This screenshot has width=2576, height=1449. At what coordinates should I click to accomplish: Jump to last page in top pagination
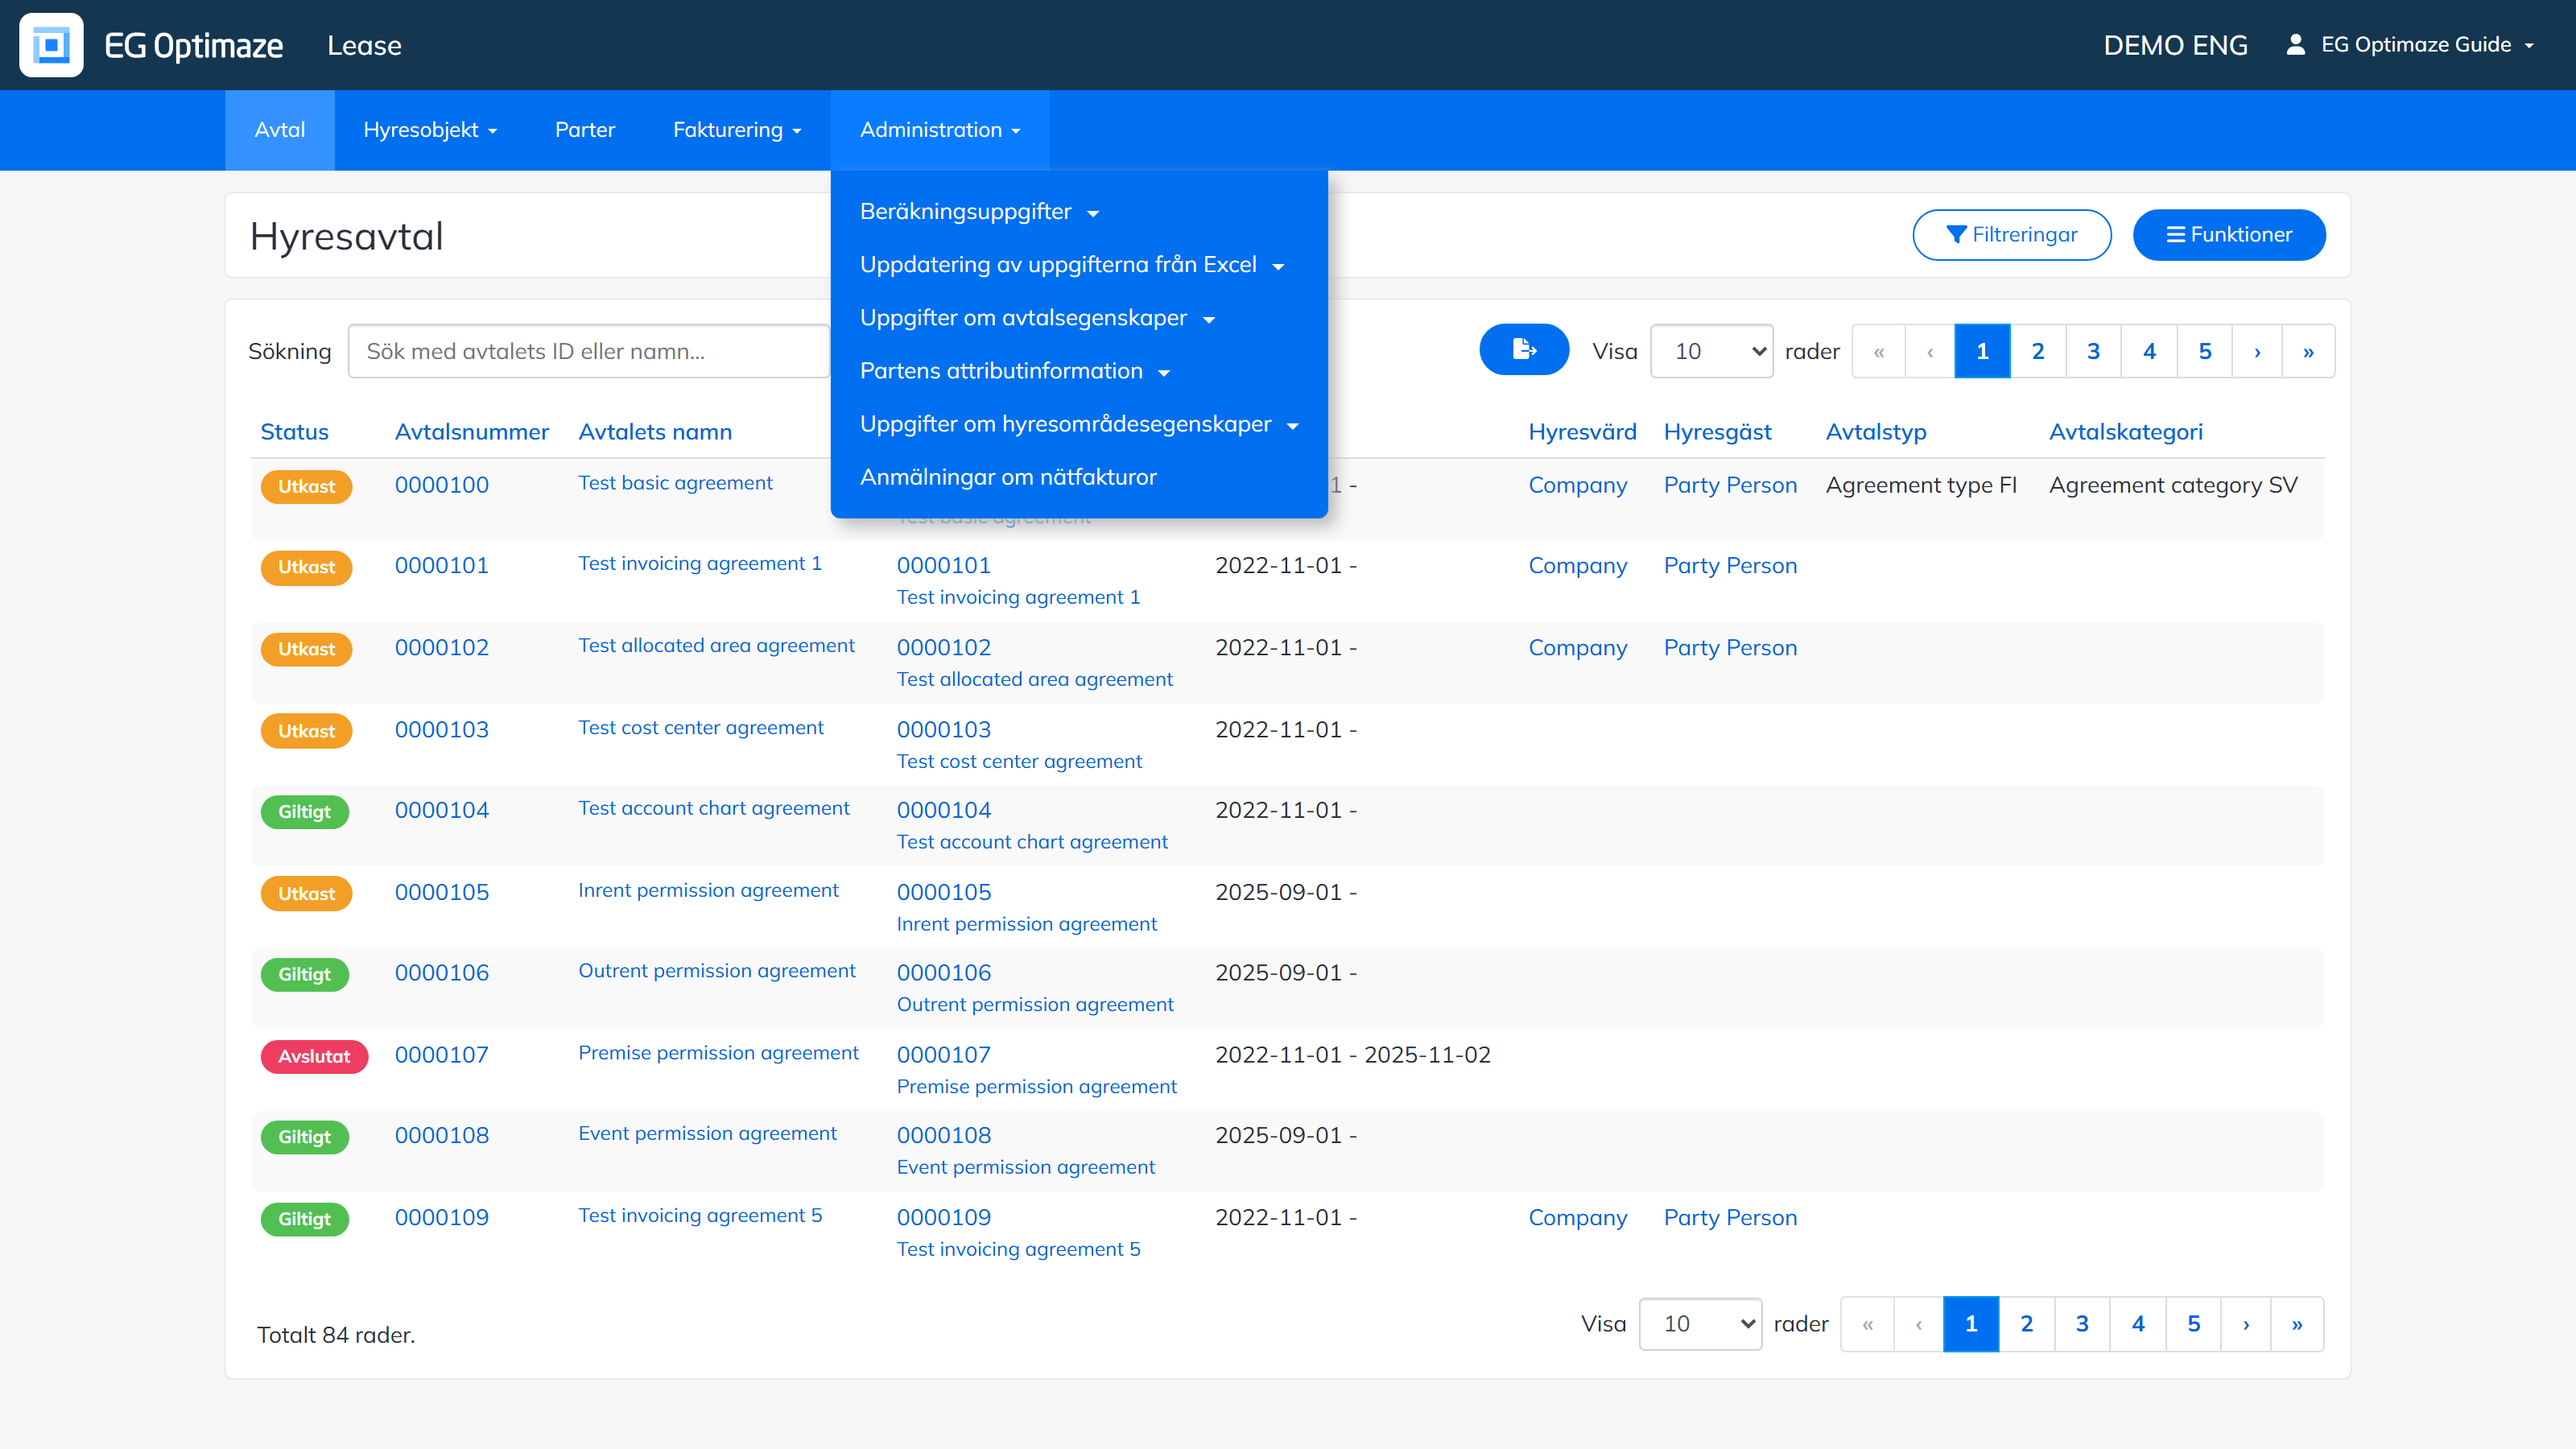[2308, 351]
